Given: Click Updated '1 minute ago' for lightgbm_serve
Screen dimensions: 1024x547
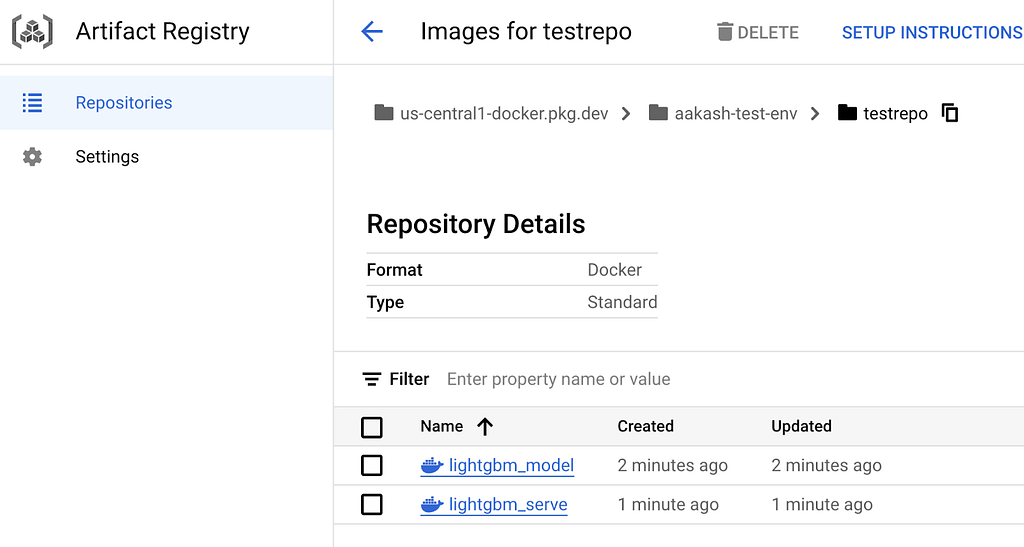Looking at the screenshot, I should (x=822, y=505).
